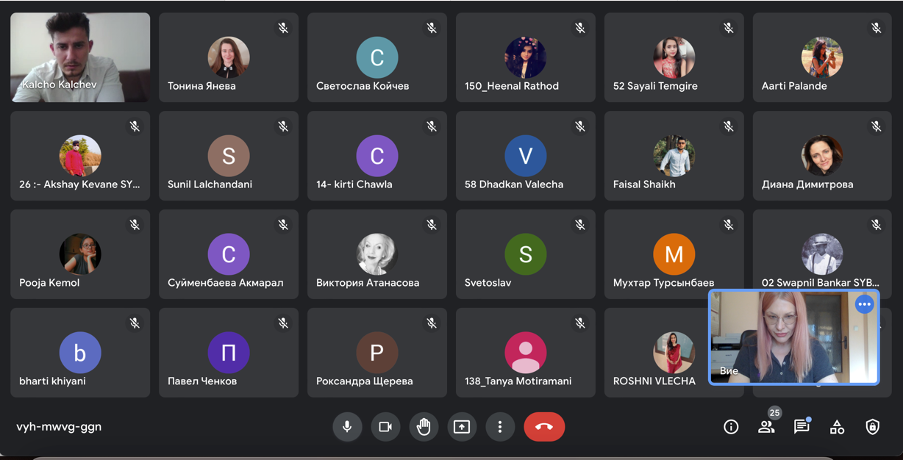Click muted mic icon on Светослав Койчев tile
Viewport: 904px width, 460px height.
[x=431, y=28]
